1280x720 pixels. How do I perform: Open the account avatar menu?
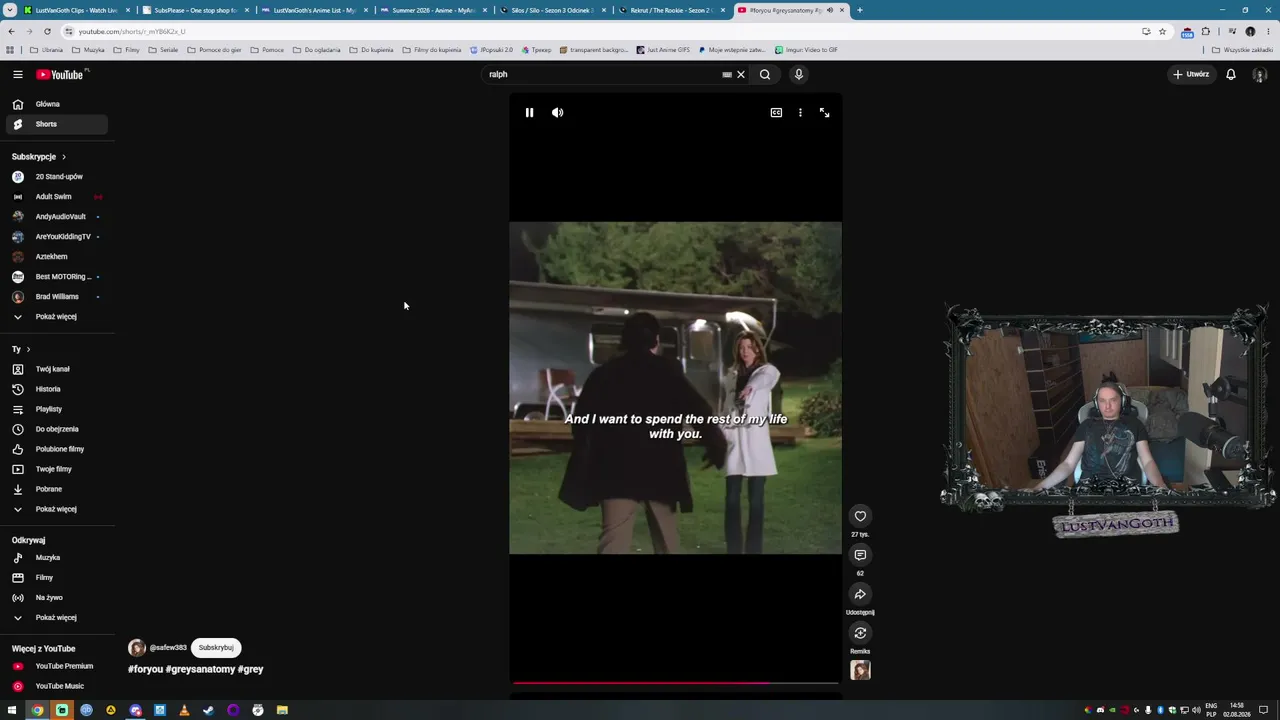pos(1260,74)
